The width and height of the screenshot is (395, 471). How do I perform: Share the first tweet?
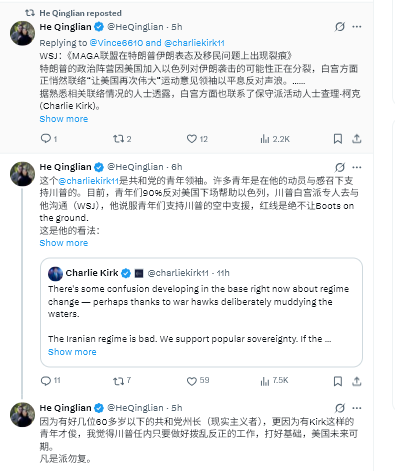click(357, 139)
